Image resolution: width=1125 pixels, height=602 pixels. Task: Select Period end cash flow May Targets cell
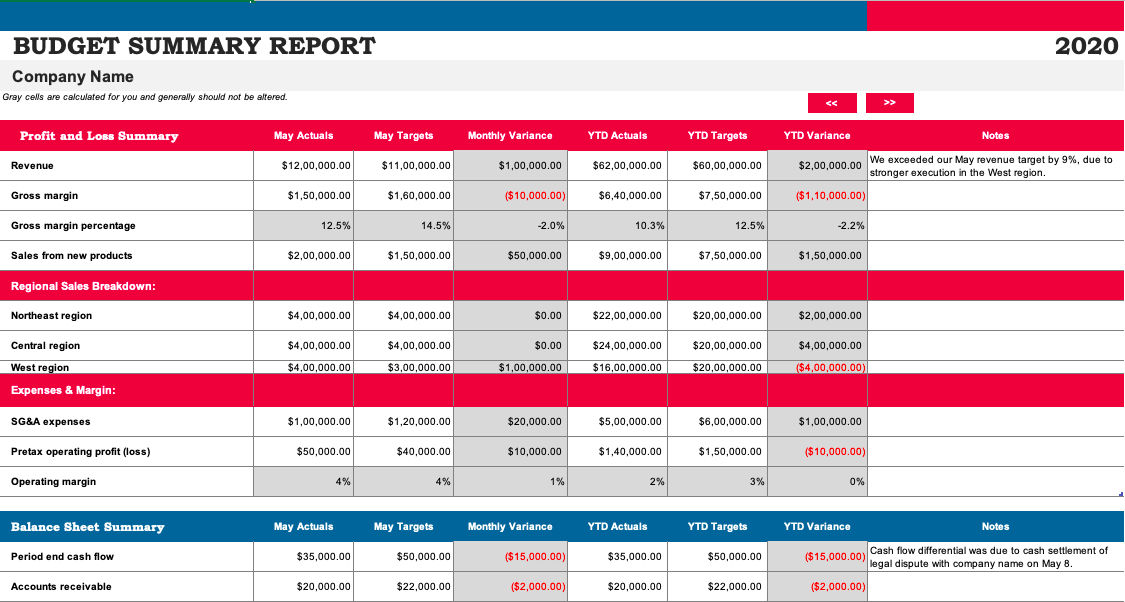tap(403, 557)
